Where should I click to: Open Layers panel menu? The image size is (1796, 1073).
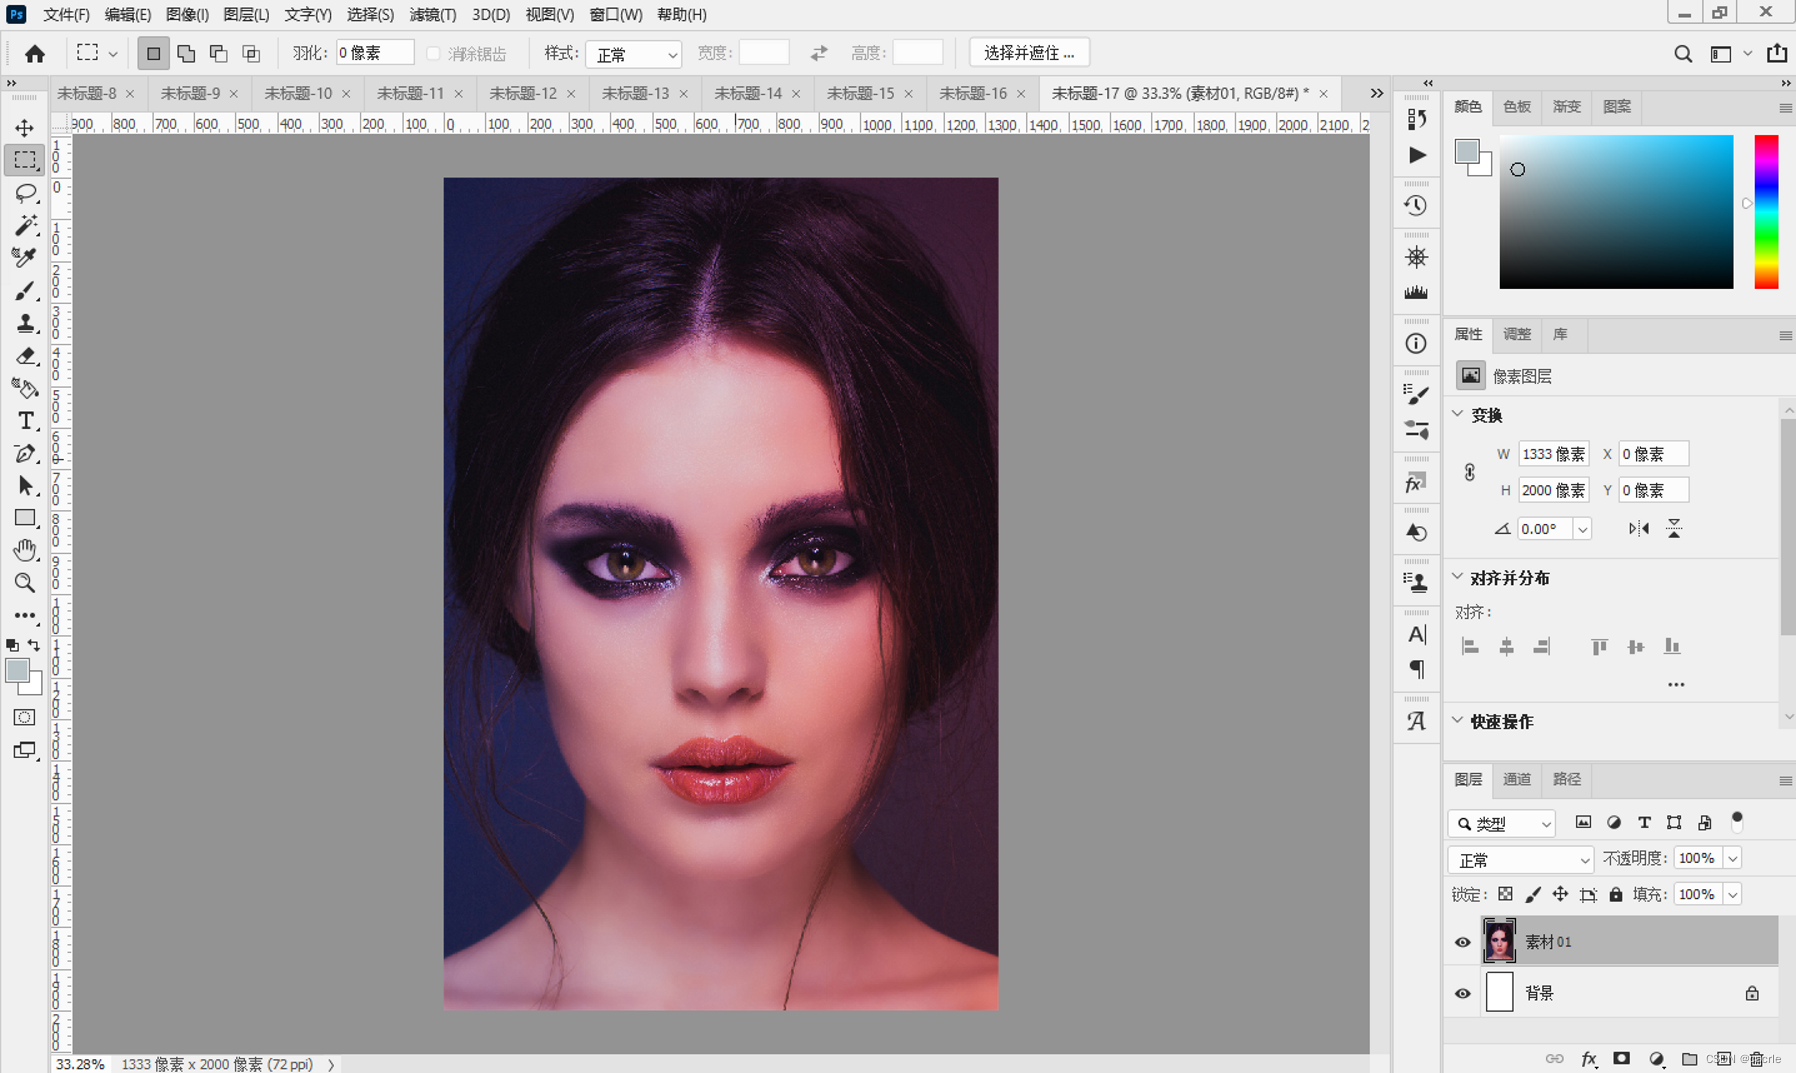coord(1785,780)
